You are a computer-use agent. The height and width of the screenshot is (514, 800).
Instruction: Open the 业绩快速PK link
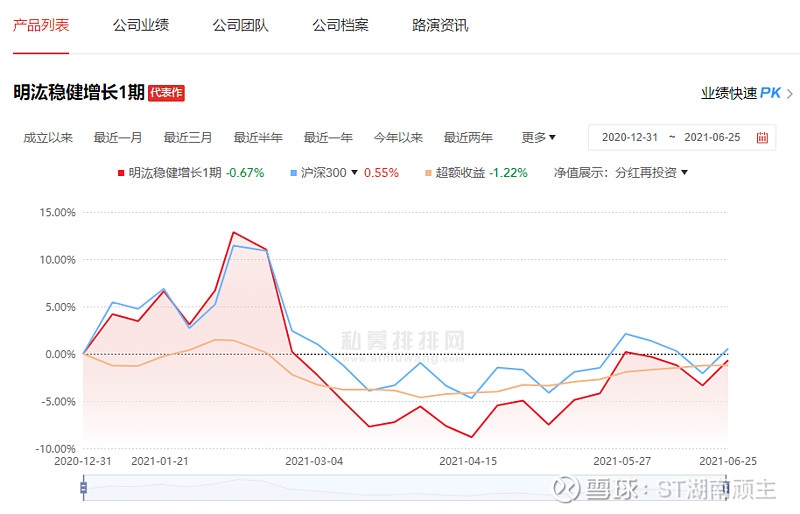point(741,93)
